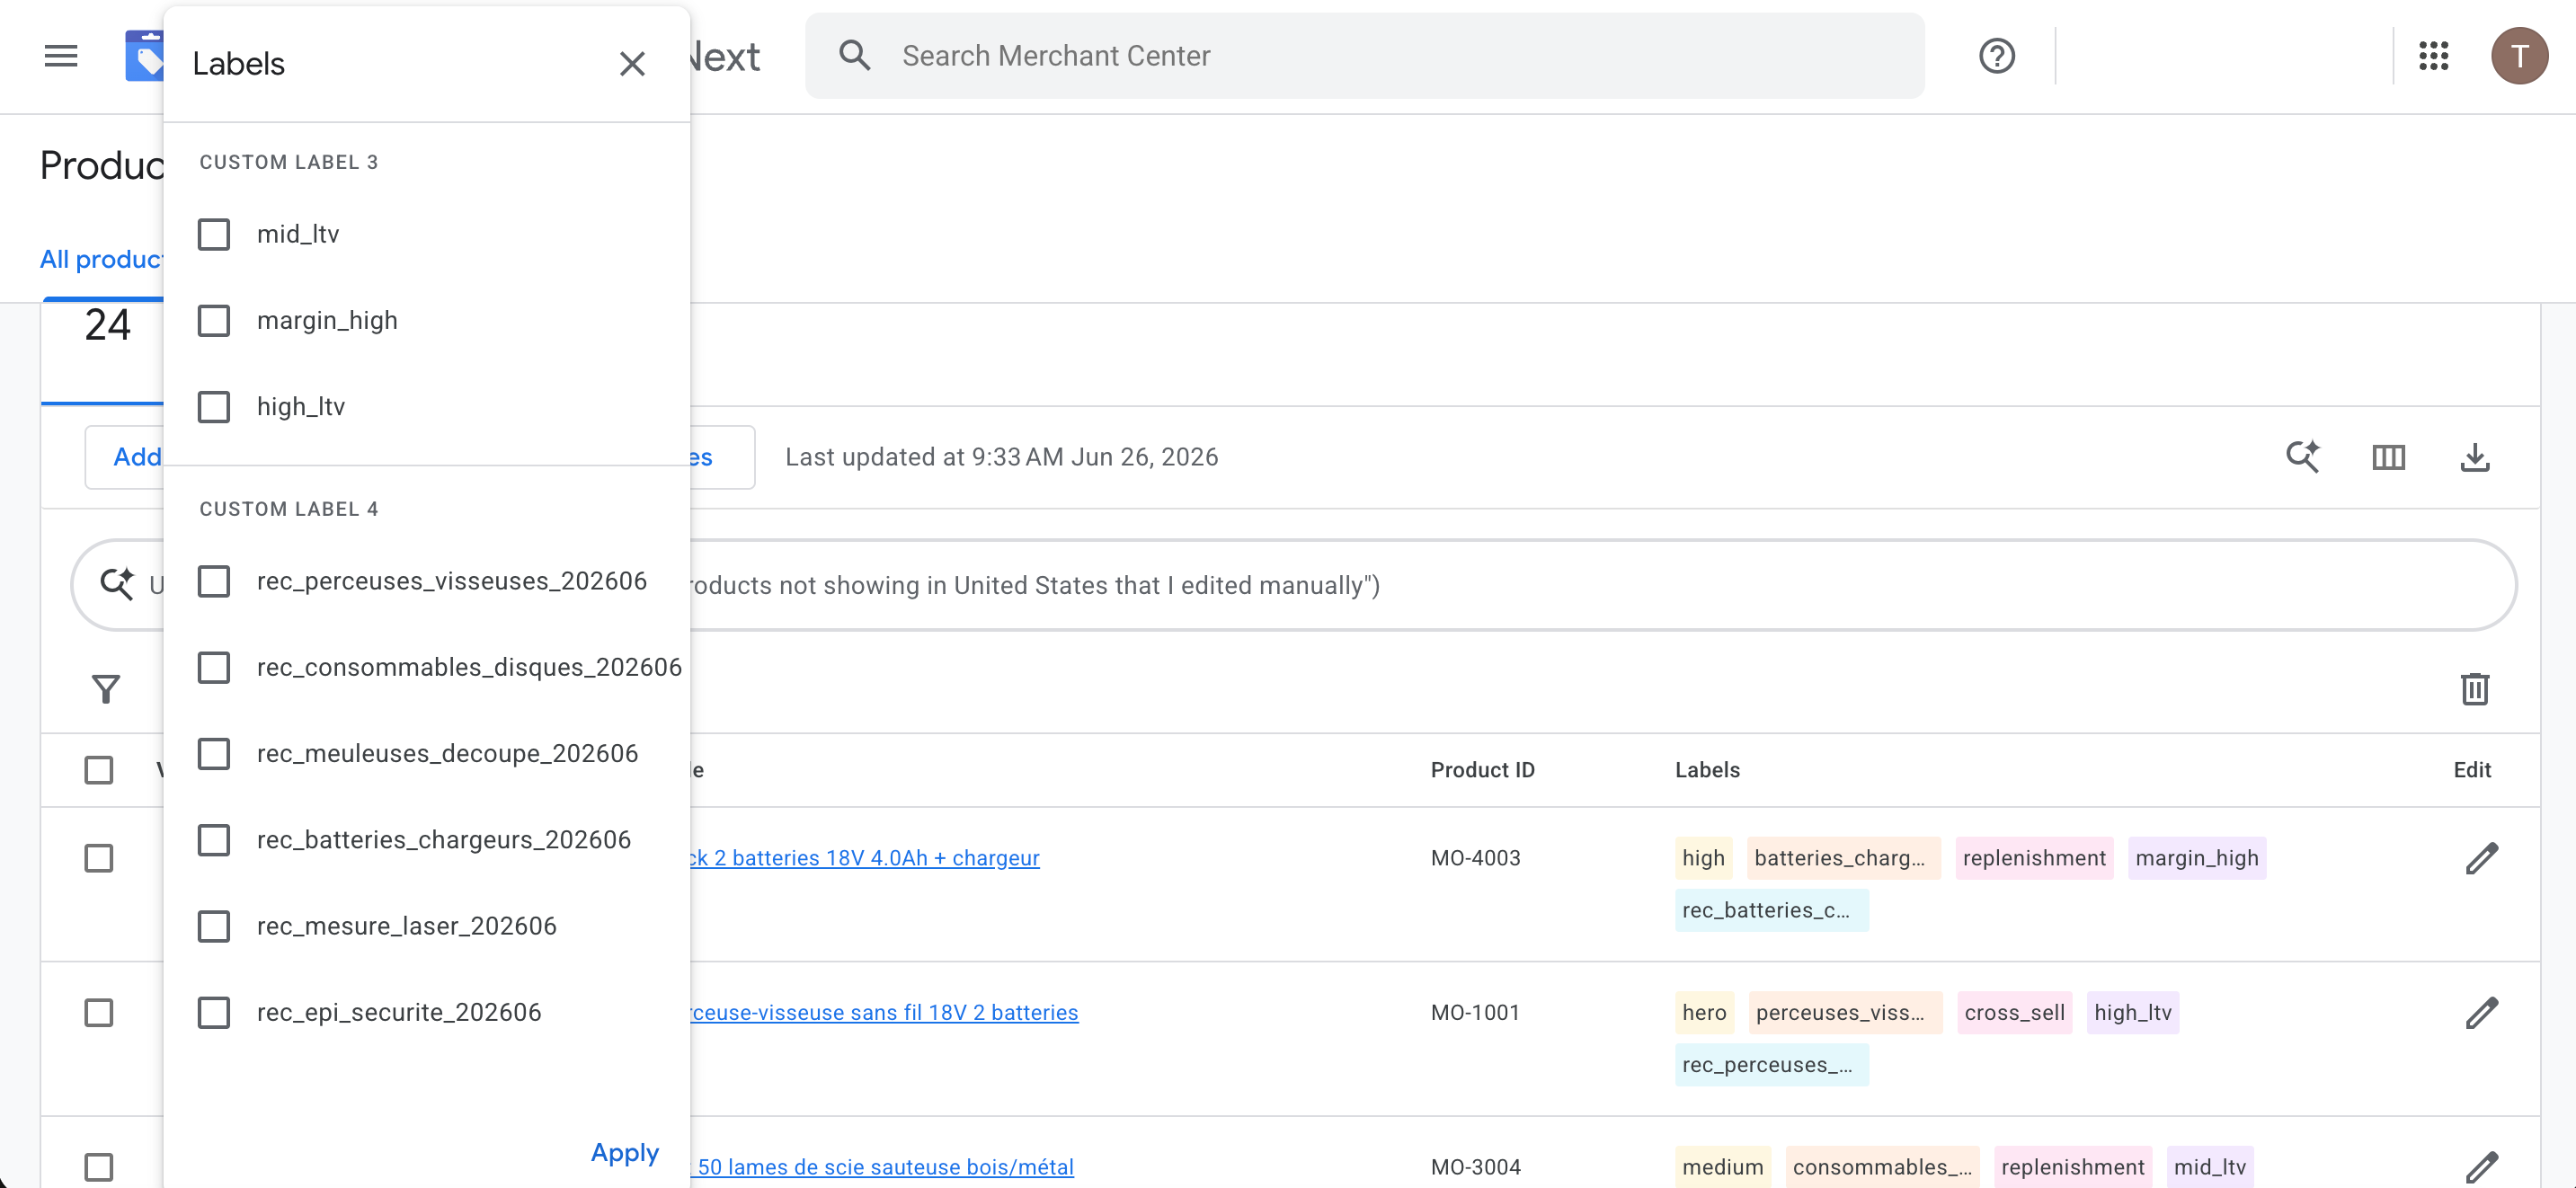This screenshot has height=1188, width=2576.
Task: Click the 'perceuses_viss…' label chip
Action: (x=1845, y=1012)
